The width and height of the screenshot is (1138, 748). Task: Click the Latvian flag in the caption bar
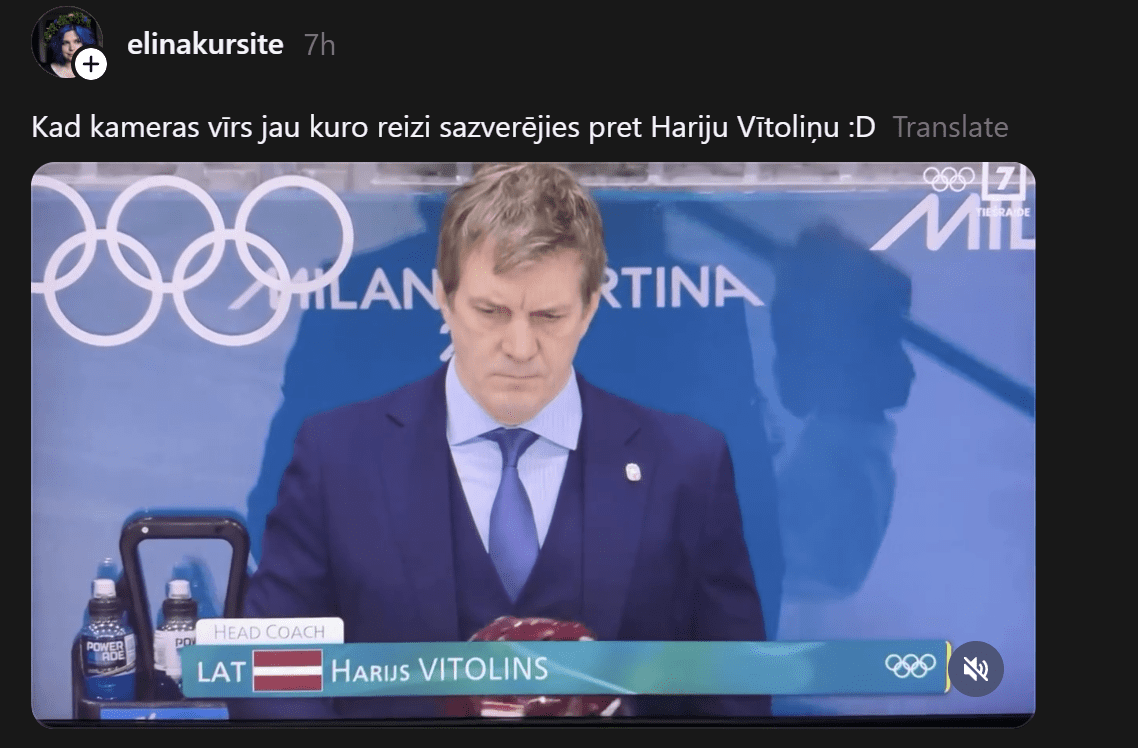[287, 670]
